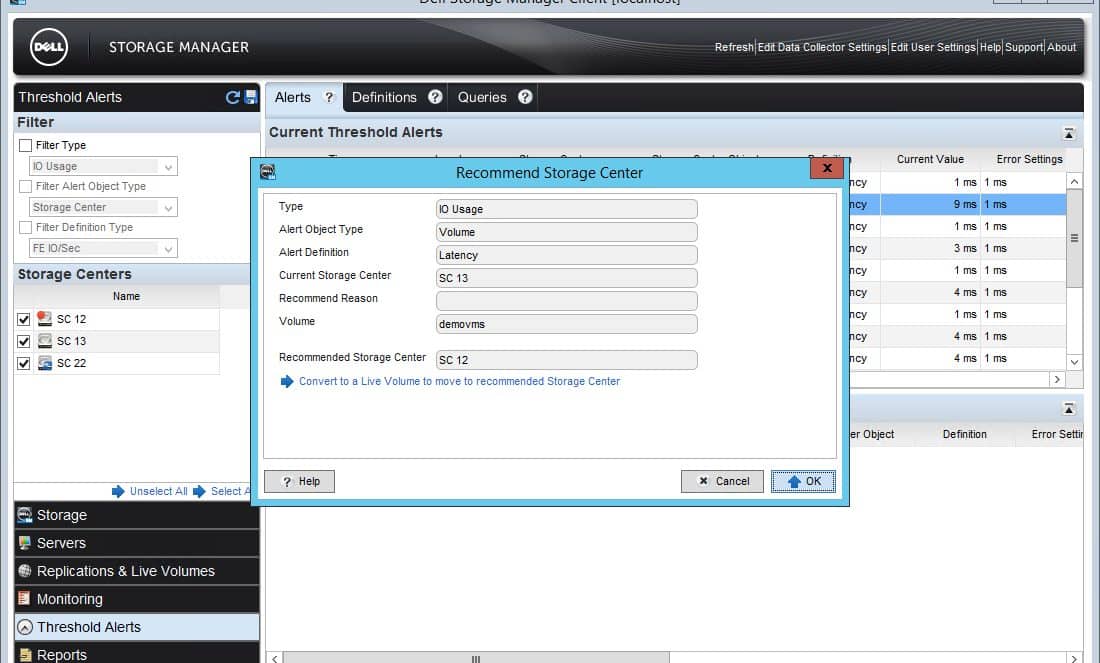Screen dimensions: 1100x663
Task: Open Edit Data Collector Settings
Action: point(822,47)
